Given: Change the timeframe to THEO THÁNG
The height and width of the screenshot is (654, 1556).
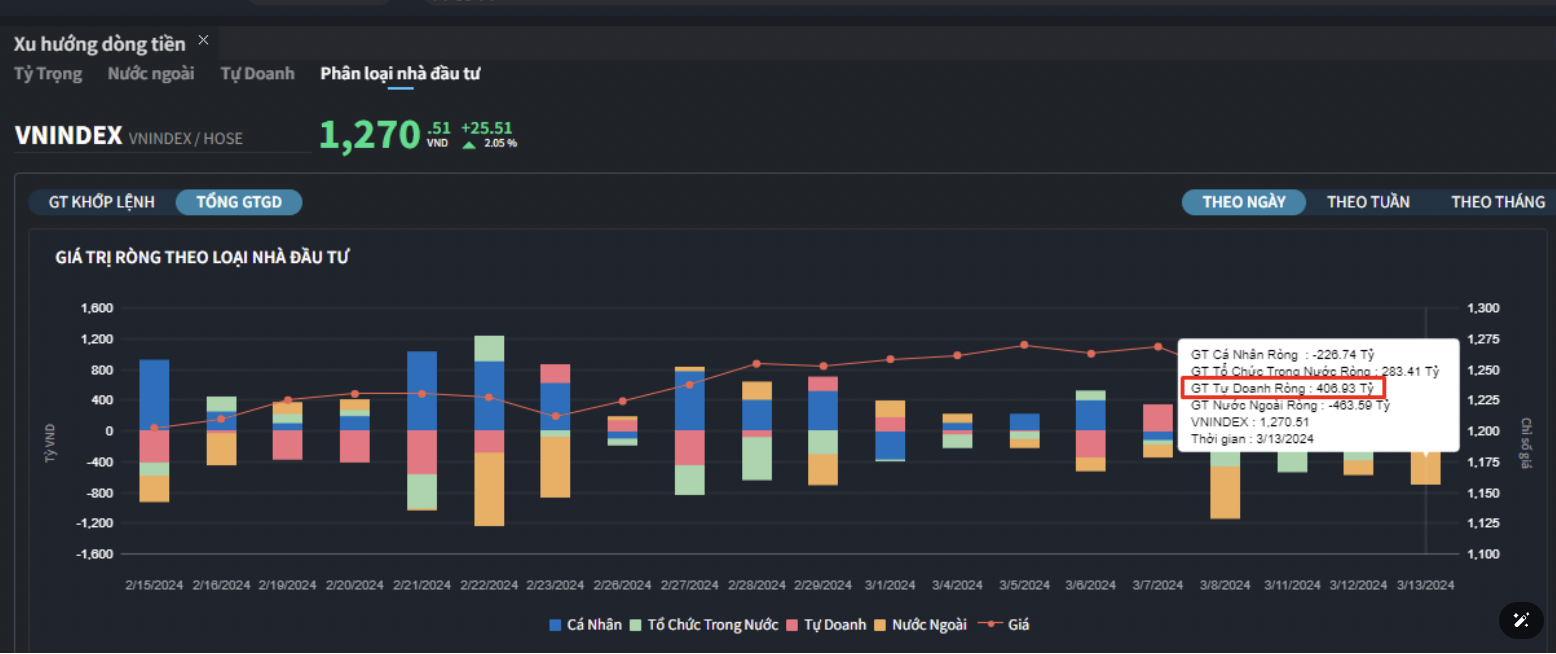Looking at the screenshot, I should click(x=1497, y=202).
